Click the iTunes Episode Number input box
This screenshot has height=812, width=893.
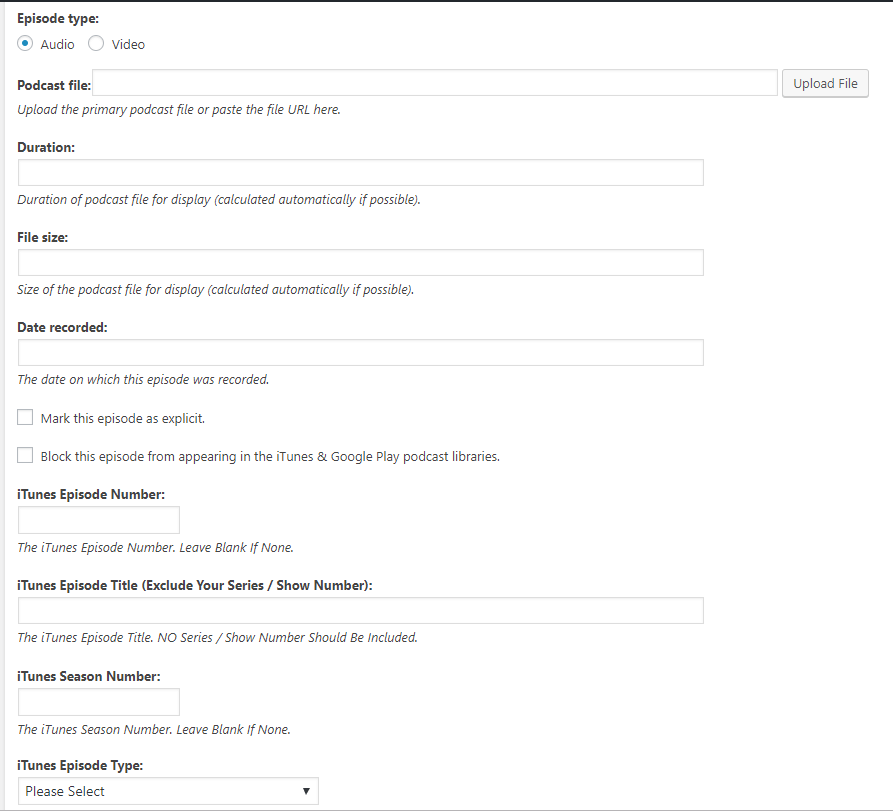pyautogui.click(x=99, y=520)
